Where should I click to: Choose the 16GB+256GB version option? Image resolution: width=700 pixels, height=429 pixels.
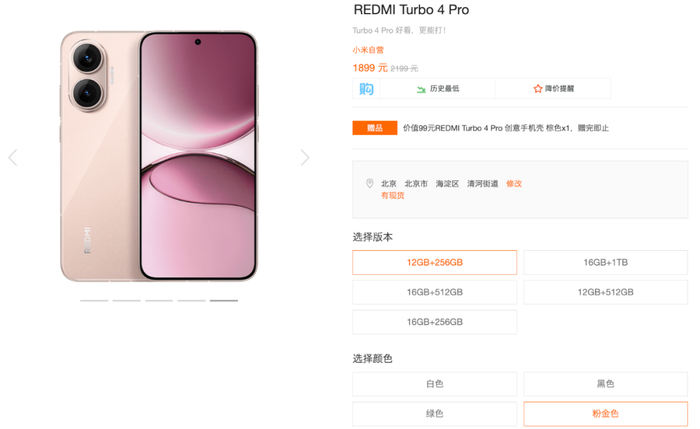click(434, 322)
